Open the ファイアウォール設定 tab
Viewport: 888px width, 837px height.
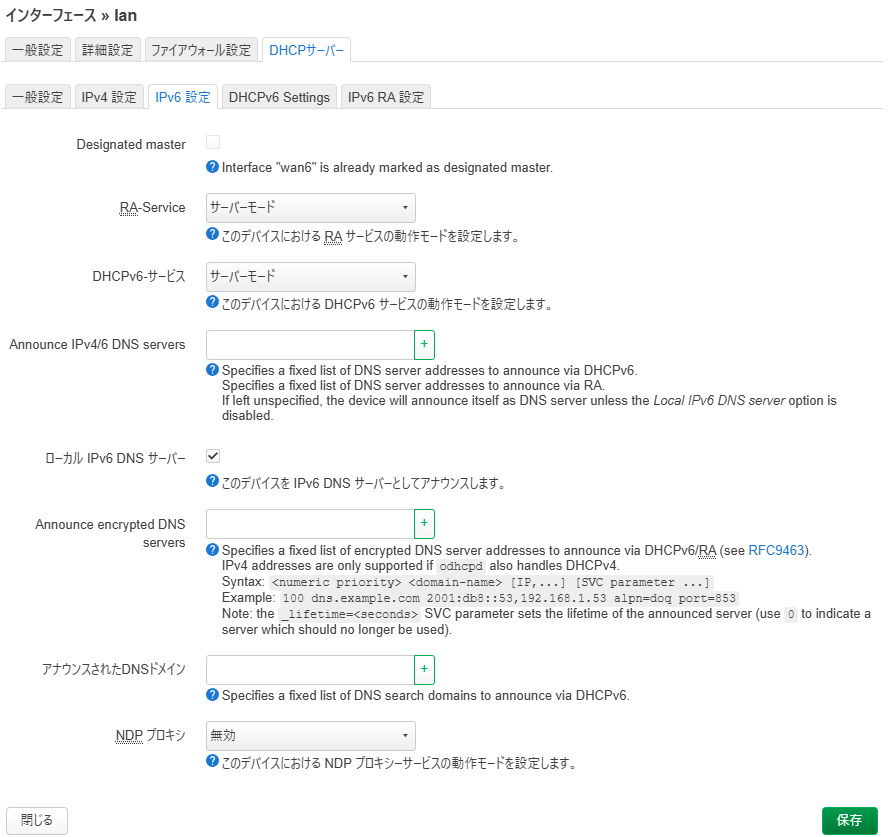(201, 50)
